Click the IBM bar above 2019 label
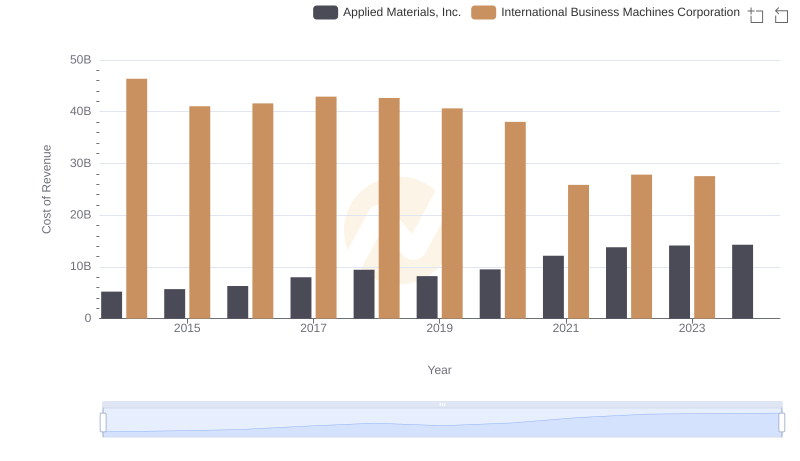Screen dimensions: 800x461 click(x=452, y=213)
